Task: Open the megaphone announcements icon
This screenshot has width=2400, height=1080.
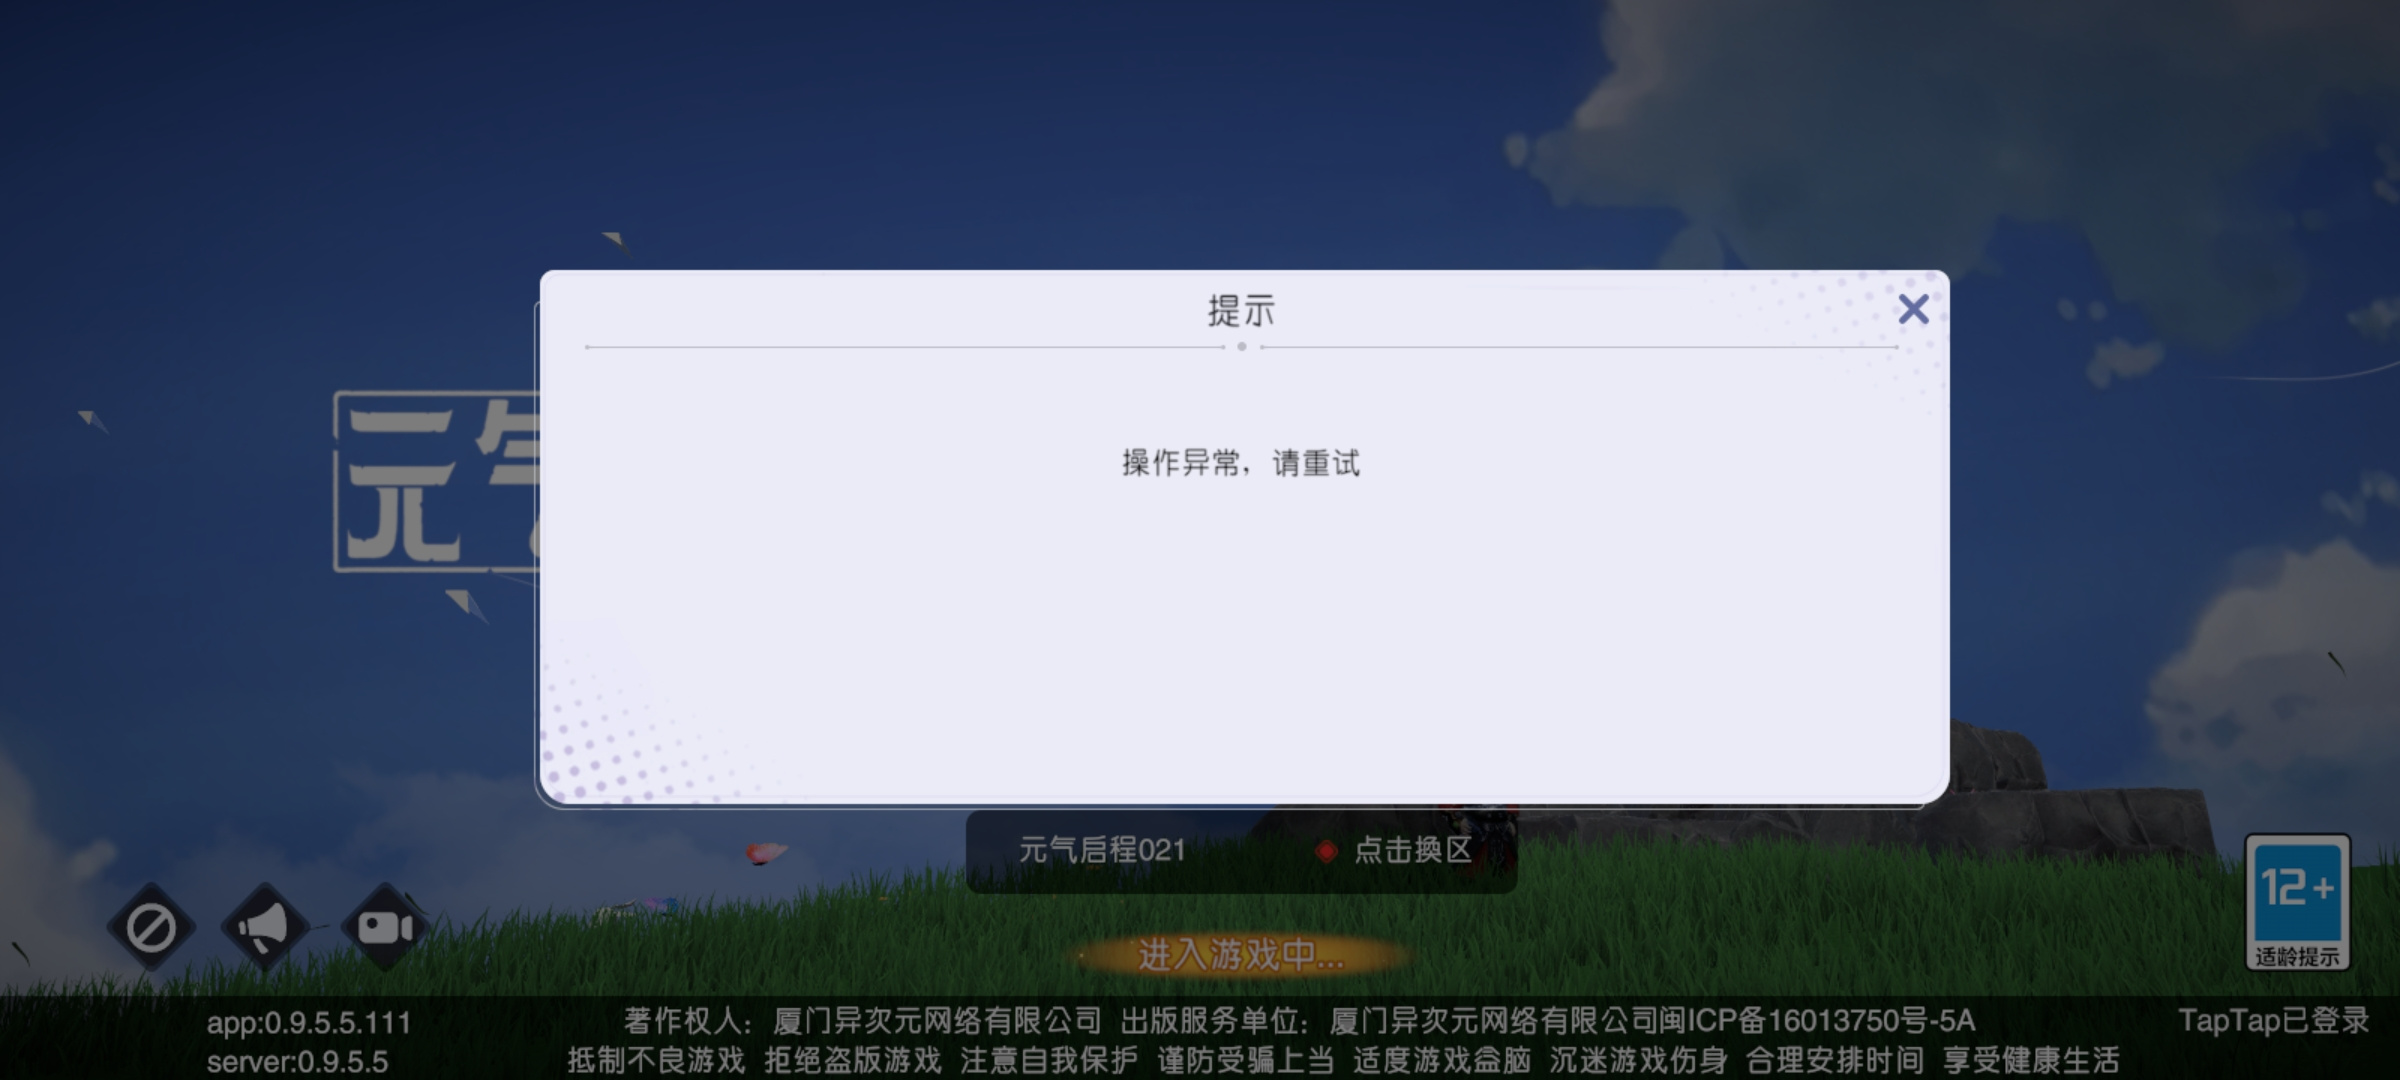Action: 266,927
